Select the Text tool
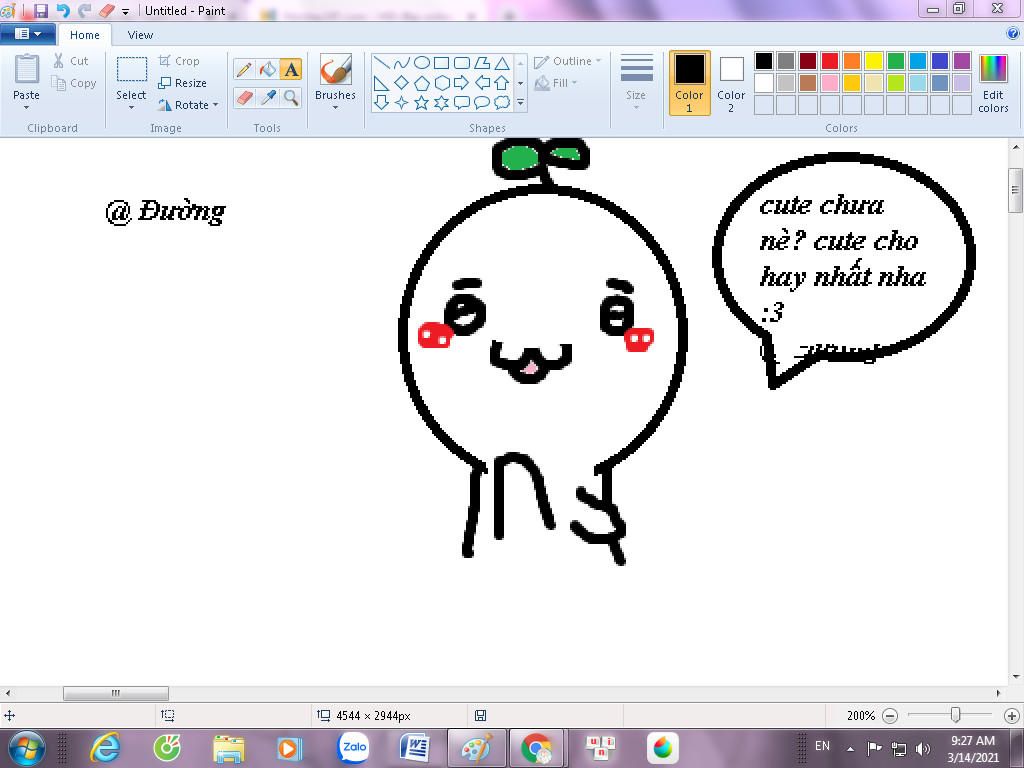 pyautogui.click(x=291, y=69)
